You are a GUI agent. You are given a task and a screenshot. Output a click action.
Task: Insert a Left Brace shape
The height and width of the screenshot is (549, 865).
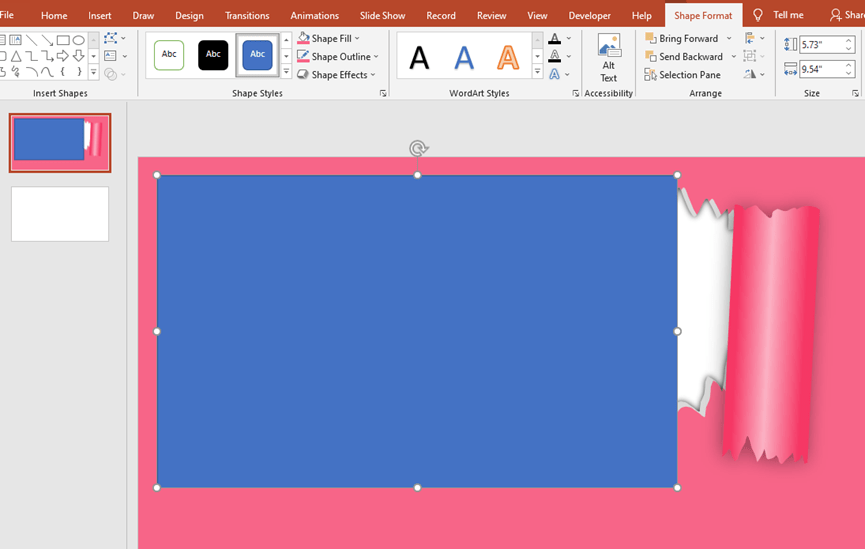coord(63,72)
